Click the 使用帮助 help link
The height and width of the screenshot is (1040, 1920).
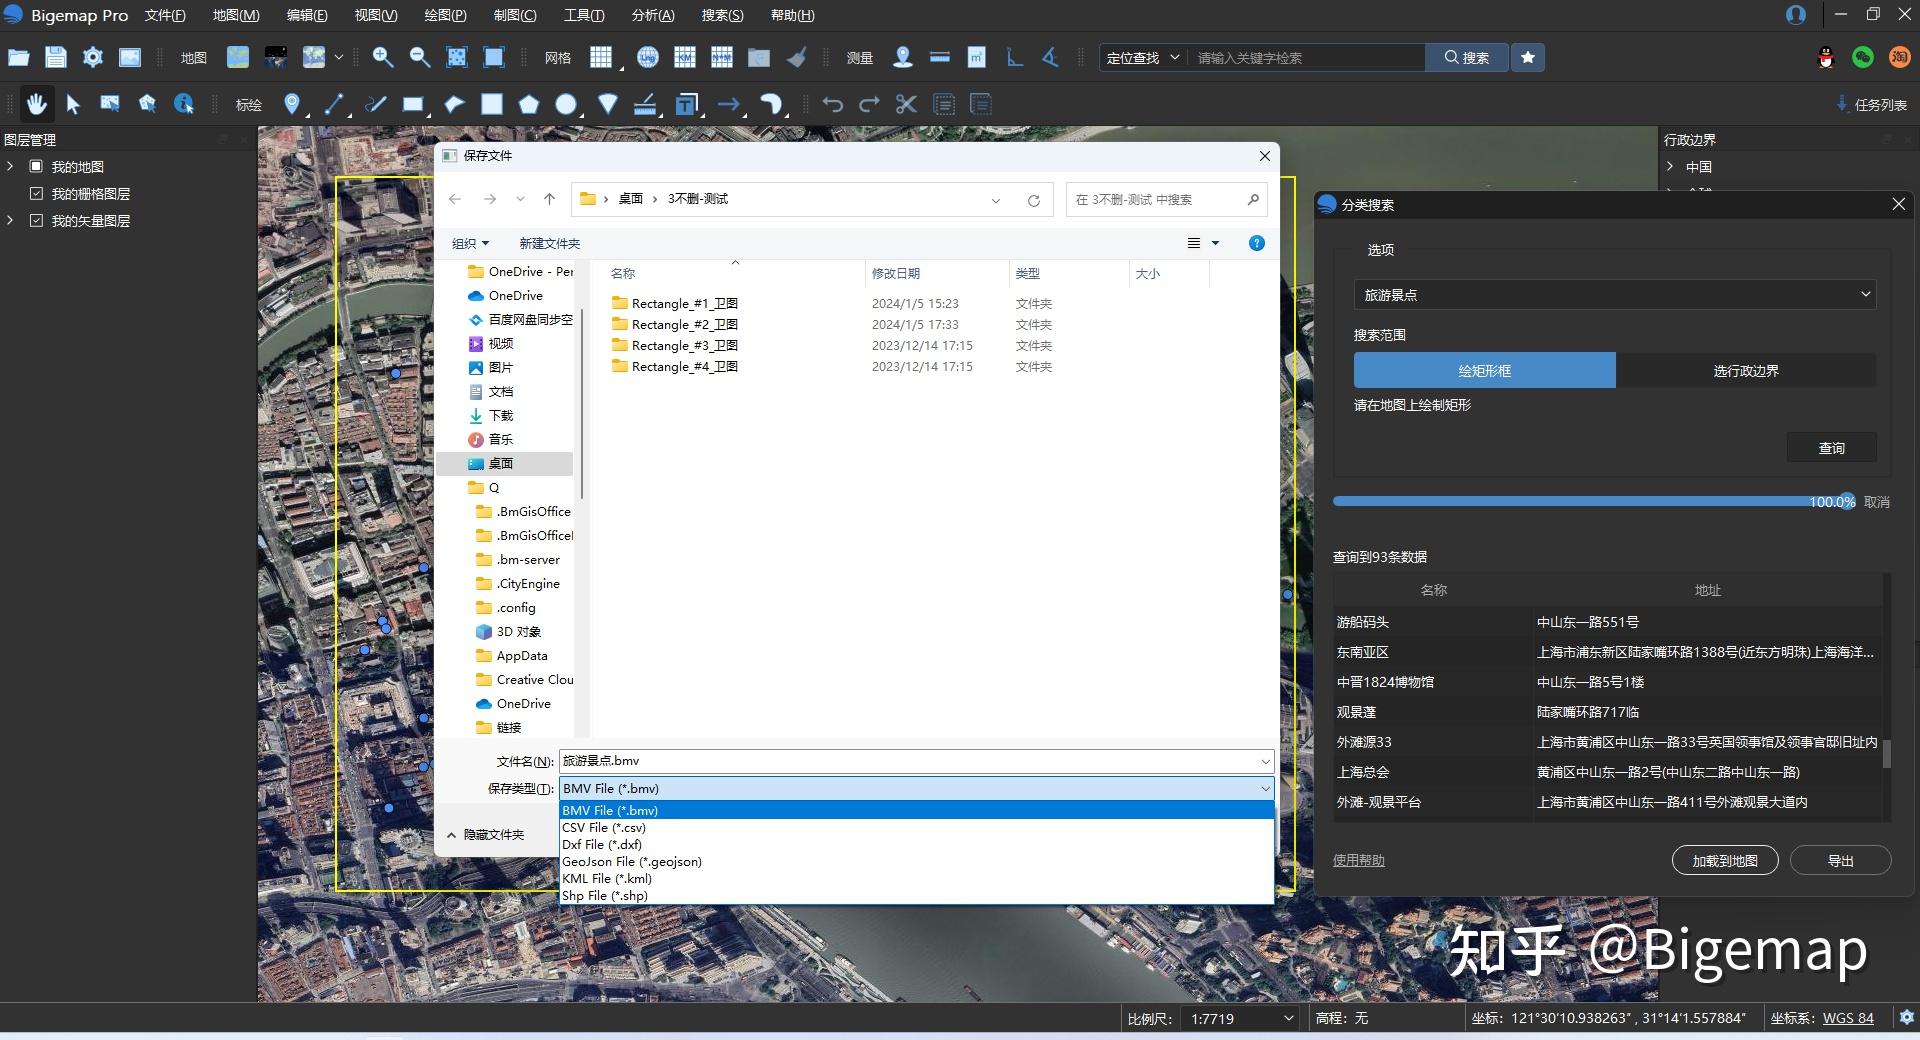[x=1358, y=861]
